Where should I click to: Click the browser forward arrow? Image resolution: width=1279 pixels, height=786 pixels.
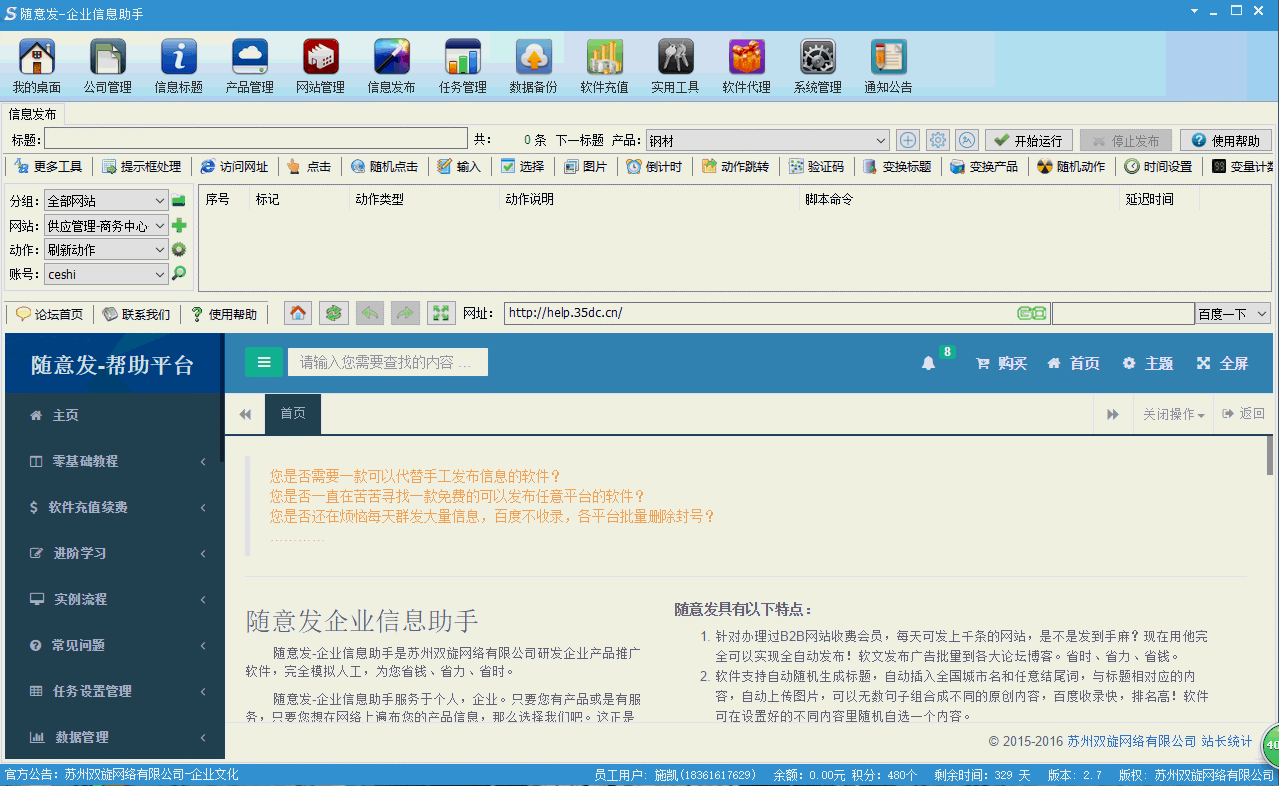tap(405, 314)
